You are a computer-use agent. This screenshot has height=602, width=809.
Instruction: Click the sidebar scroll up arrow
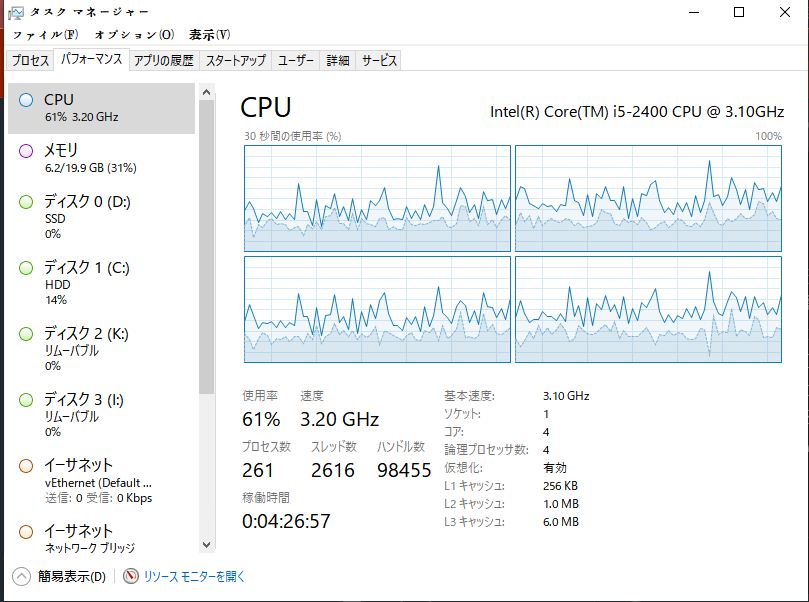[206, 92]
